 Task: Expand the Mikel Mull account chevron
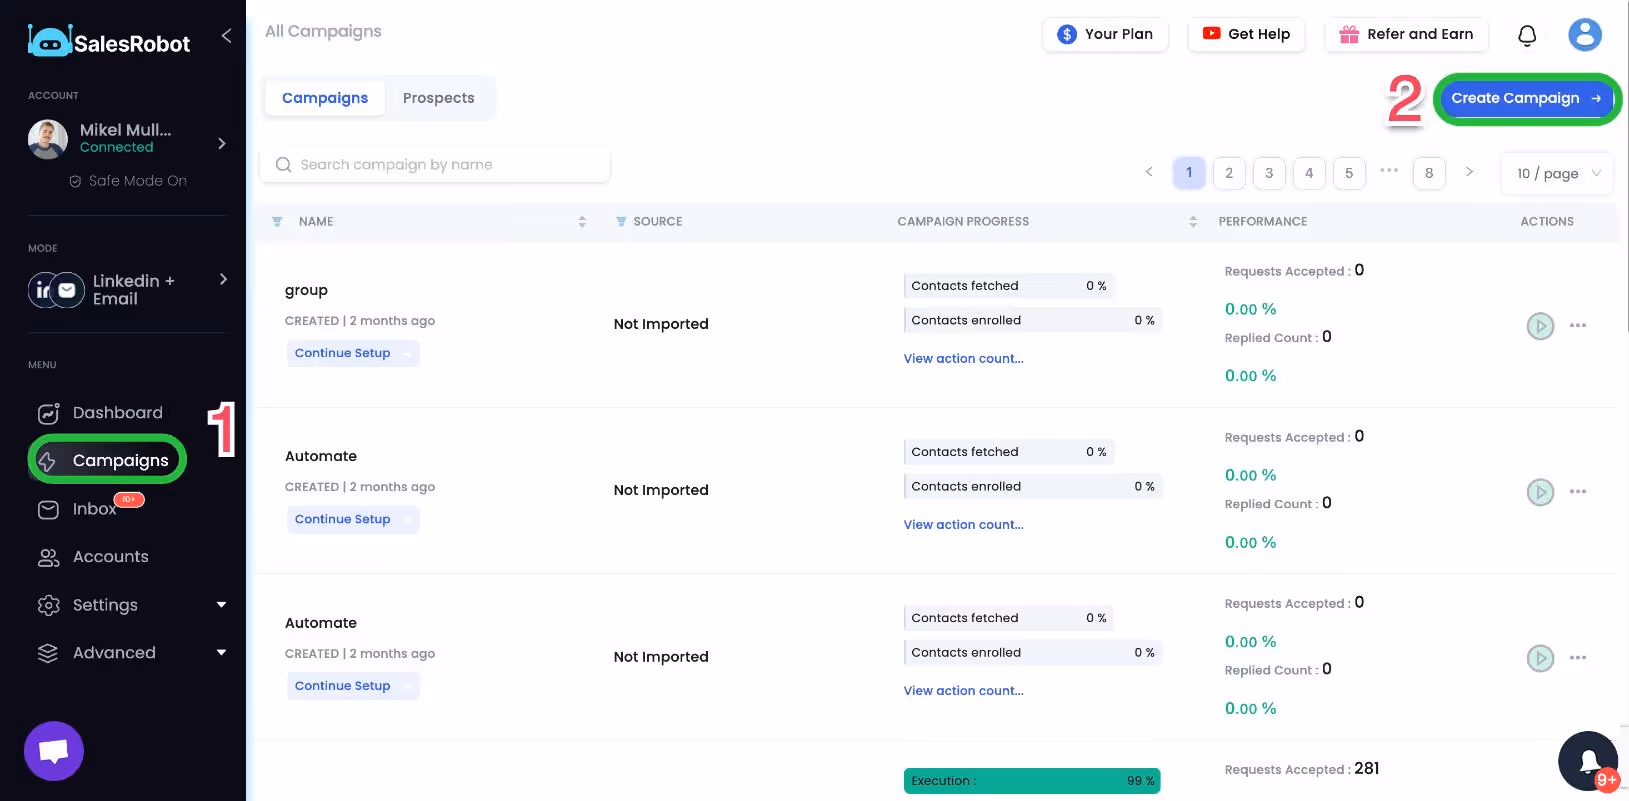(x=222, y=144)
